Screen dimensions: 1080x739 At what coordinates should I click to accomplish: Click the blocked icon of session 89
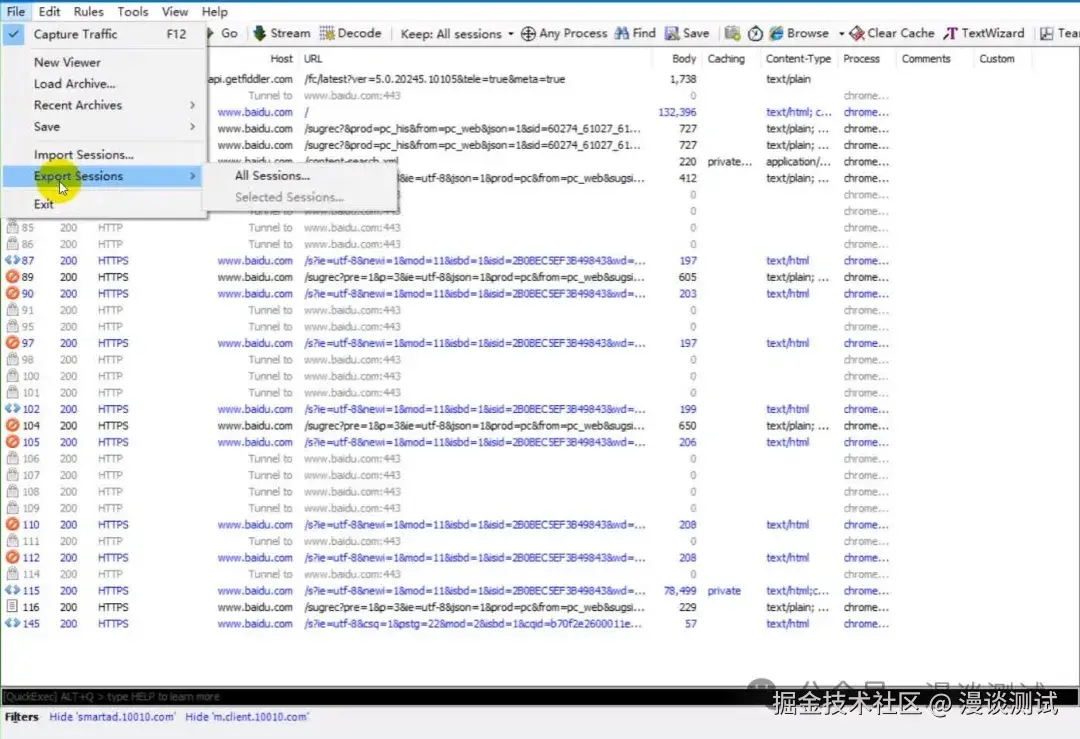[12, 277]
